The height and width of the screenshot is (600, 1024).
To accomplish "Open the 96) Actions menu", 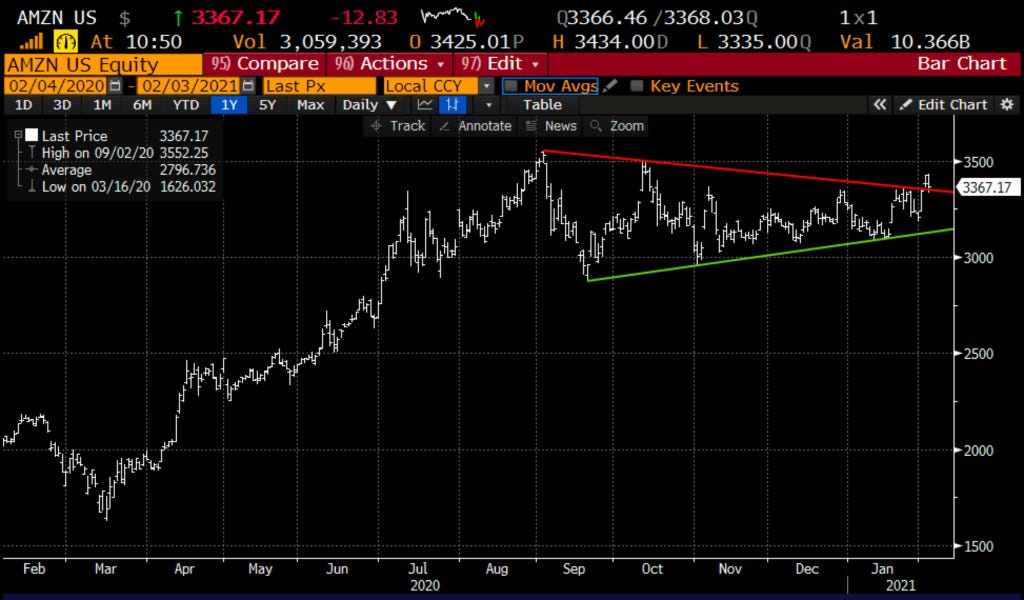I will pos(390,64).
